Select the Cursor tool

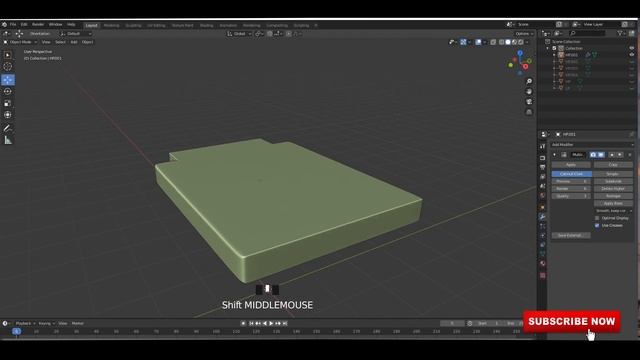pyautogui.click(x=8, y=67)
